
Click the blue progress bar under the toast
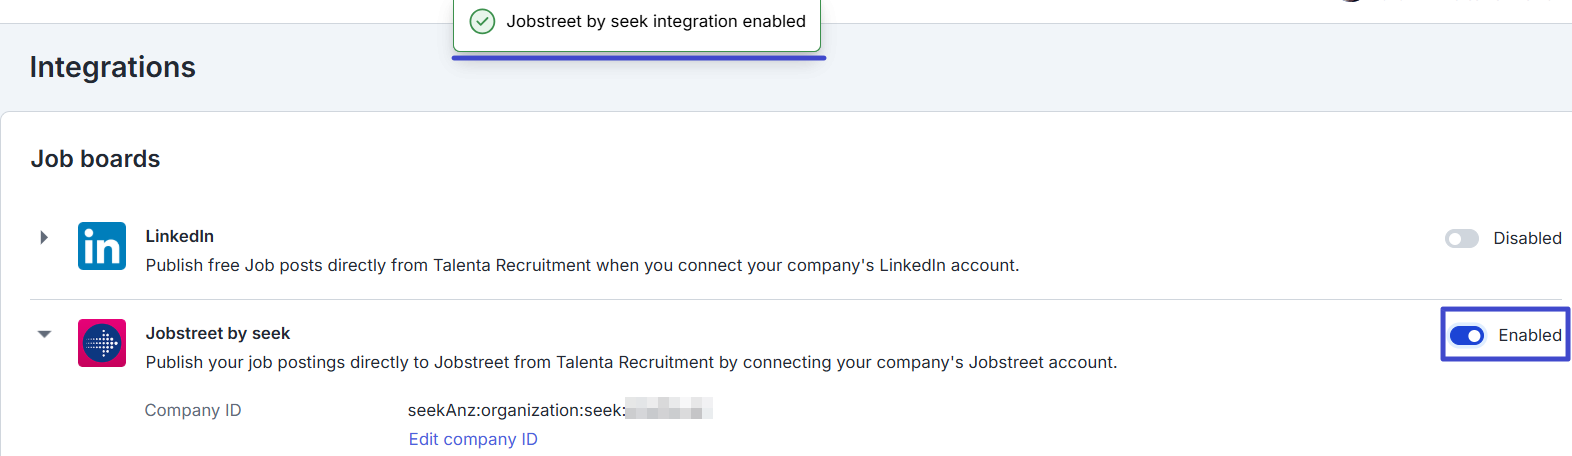[639, 58]
